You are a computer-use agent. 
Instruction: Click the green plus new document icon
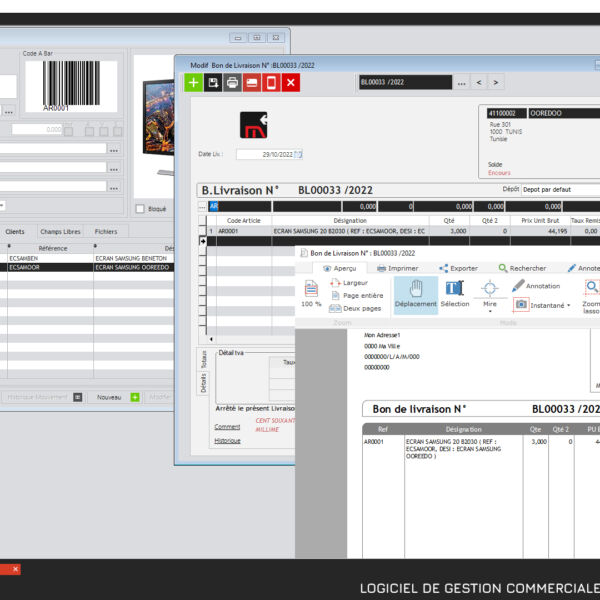tap(193, 82)
